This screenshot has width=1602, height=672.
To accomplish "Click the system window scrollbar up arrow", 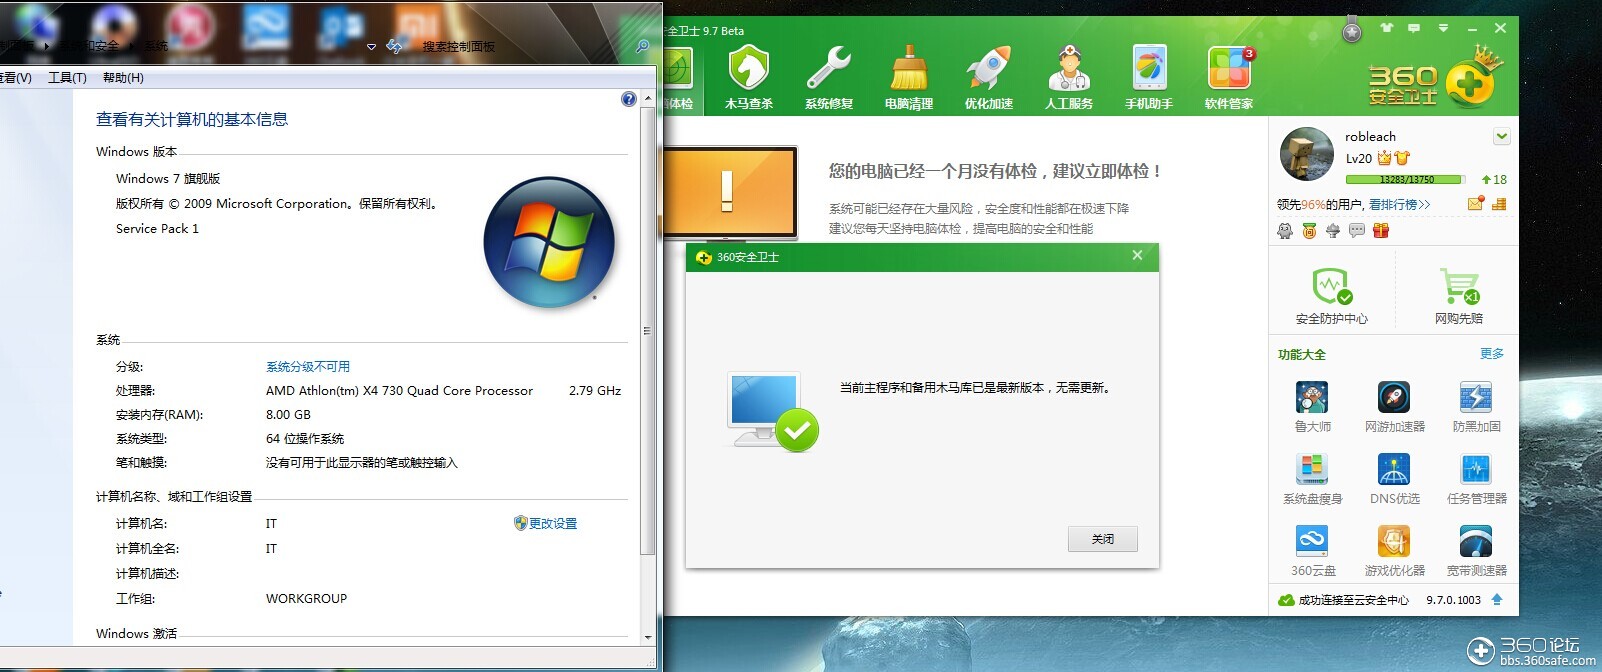I will pos(648,98).
